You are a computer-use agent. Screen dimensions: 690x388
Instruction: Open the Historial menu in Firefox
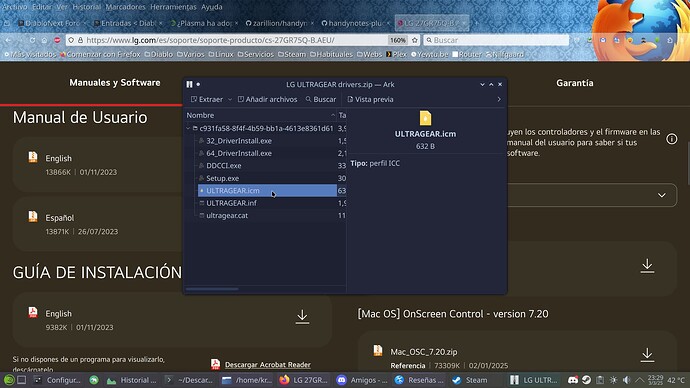coord(87,7)
